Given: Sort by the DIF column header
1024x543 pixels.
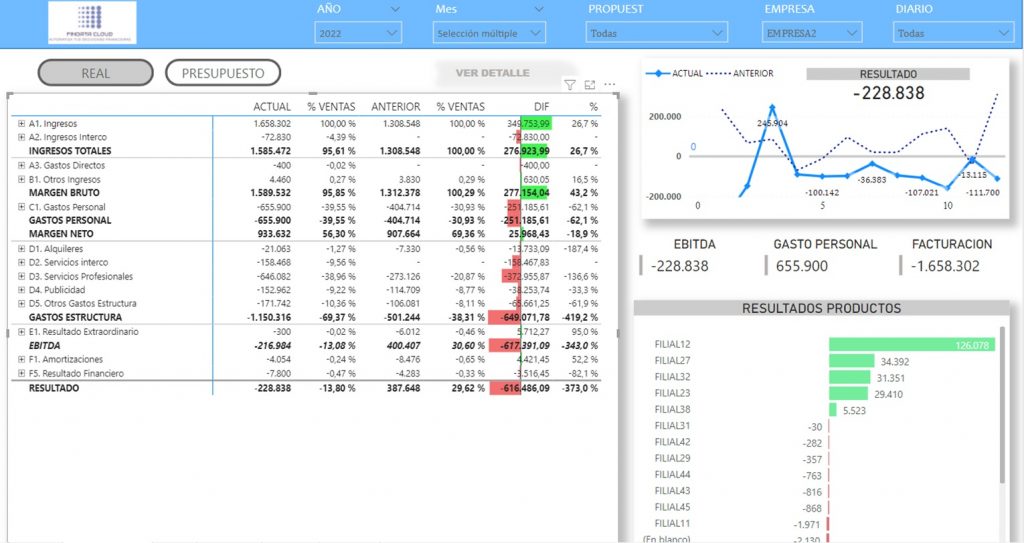Looking at the screenshot, I should point(541,106).
